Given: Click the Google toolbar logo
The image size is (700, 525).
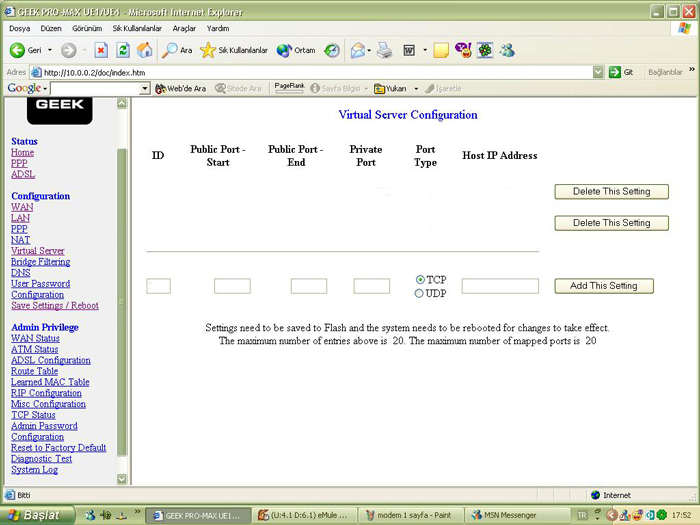Looking at the screenshot, I should 24,88.
